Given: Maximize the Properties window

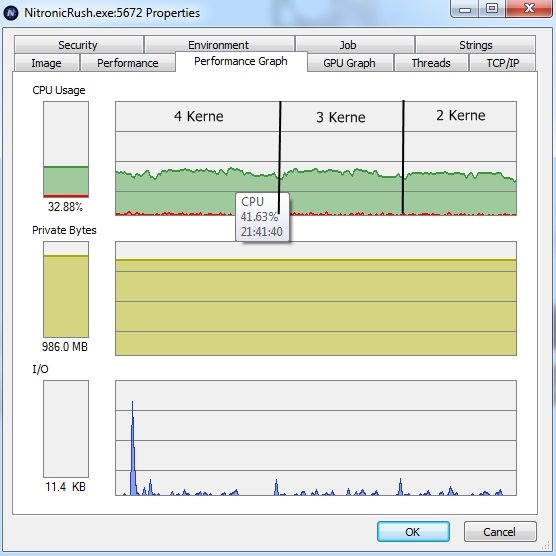Looking at the screenshot, I should (x=492, y=9).
